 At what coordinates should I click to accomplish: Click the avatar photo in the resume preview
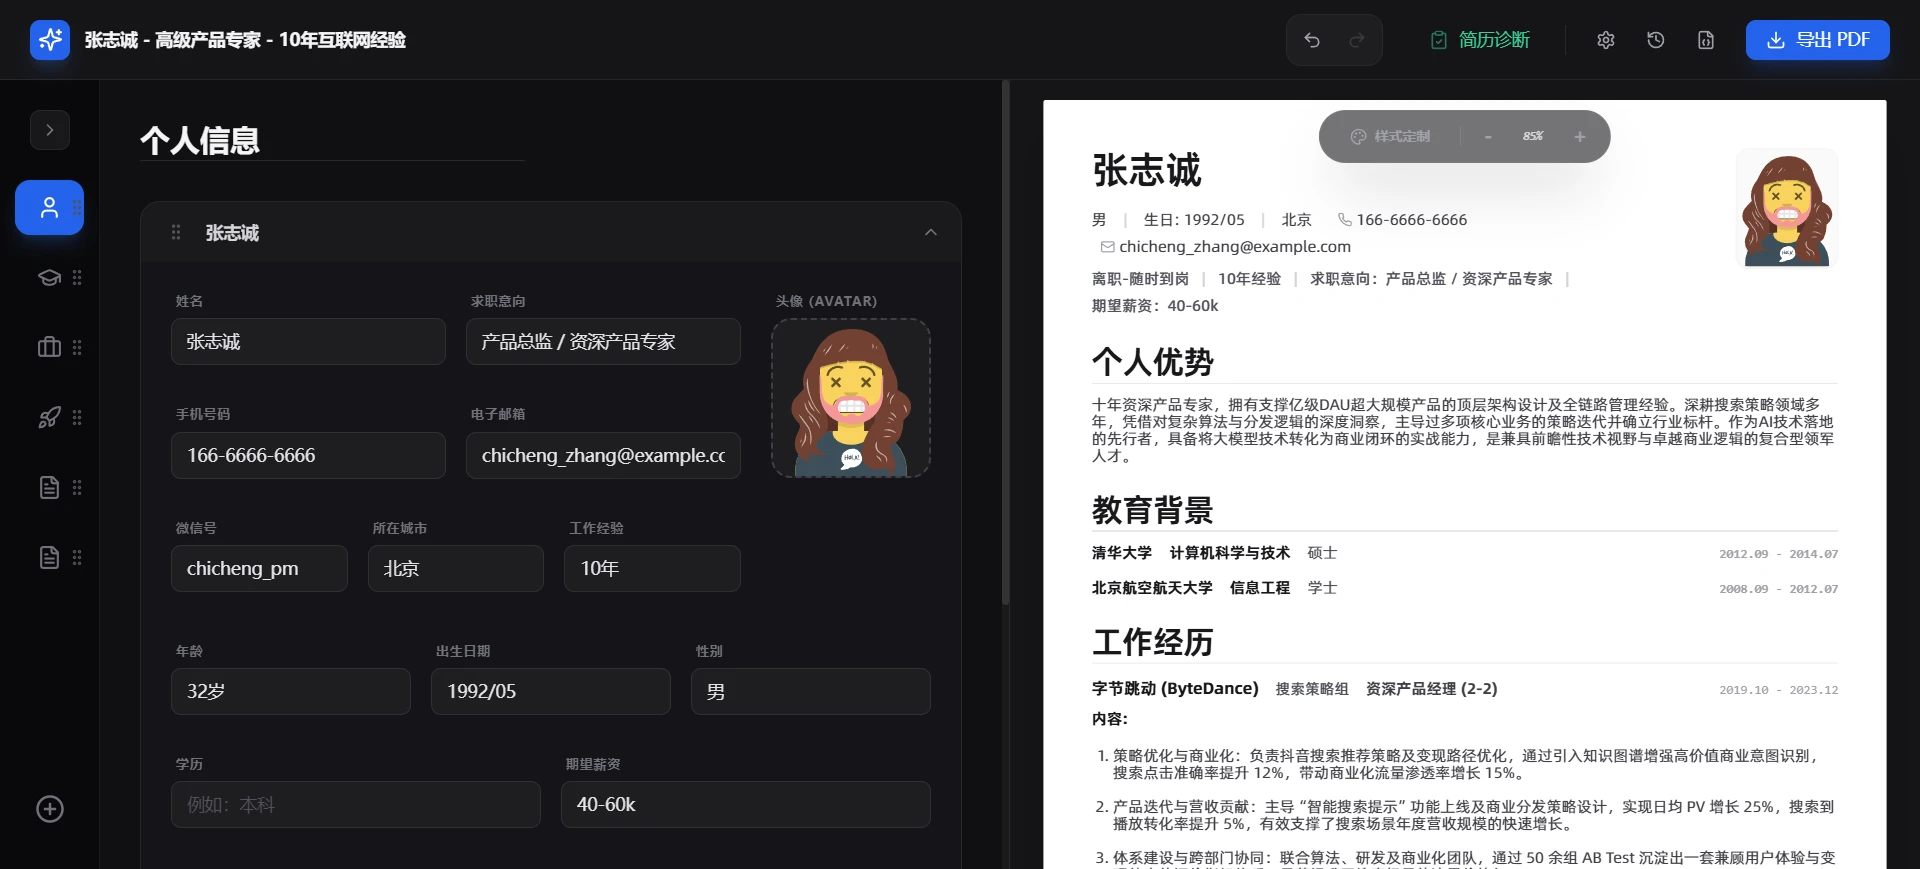[x=1787, y=210]
